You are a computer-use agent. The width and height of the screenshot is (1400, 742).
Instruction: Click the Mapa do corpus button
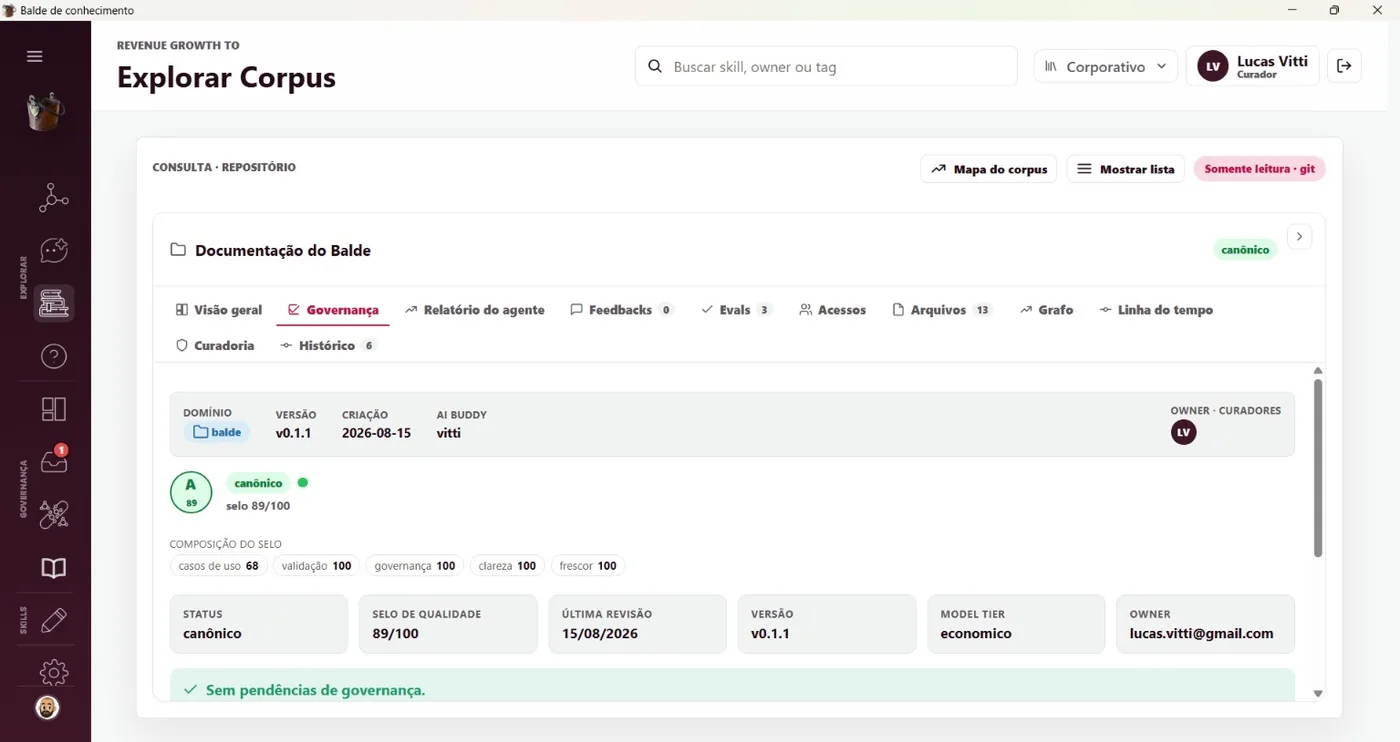pyautogui.click(x=989, y=169)
